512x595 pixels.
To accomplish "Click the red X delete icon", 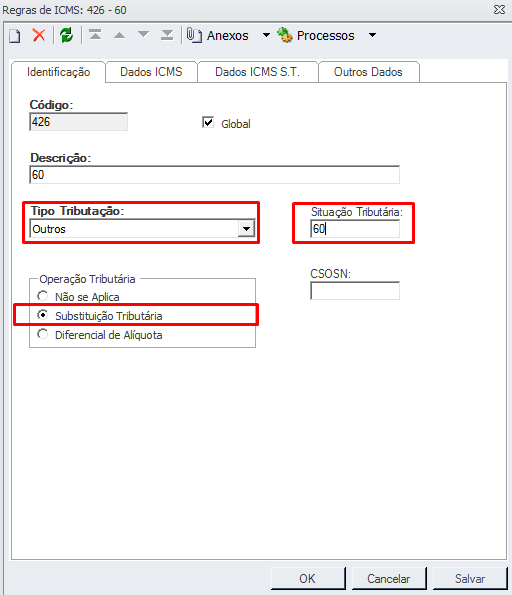I will [39, 35].
